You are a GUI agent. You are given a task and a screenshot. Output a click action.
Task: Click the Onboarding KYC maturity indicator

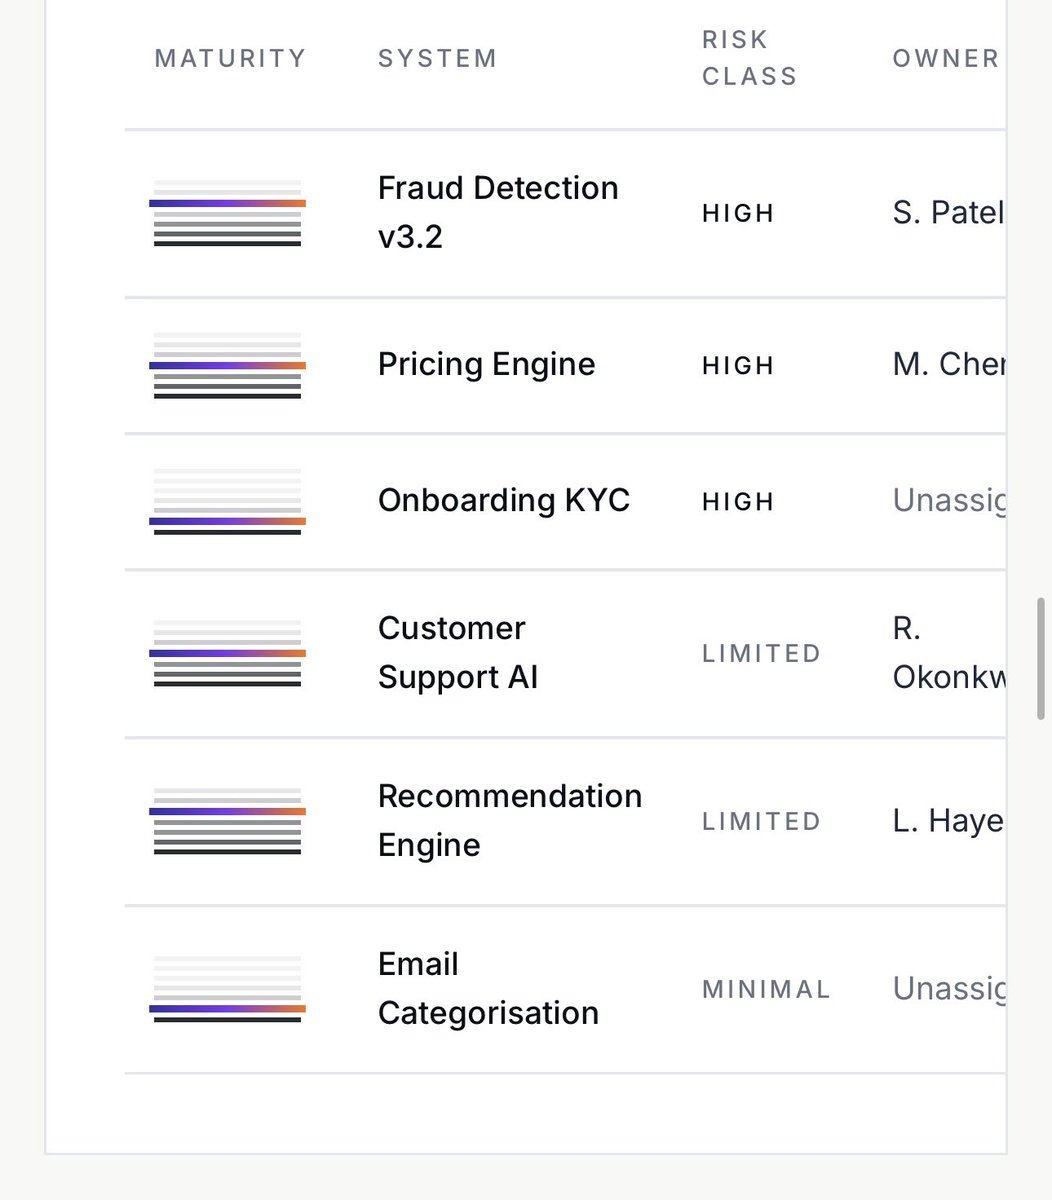point(227,501)
